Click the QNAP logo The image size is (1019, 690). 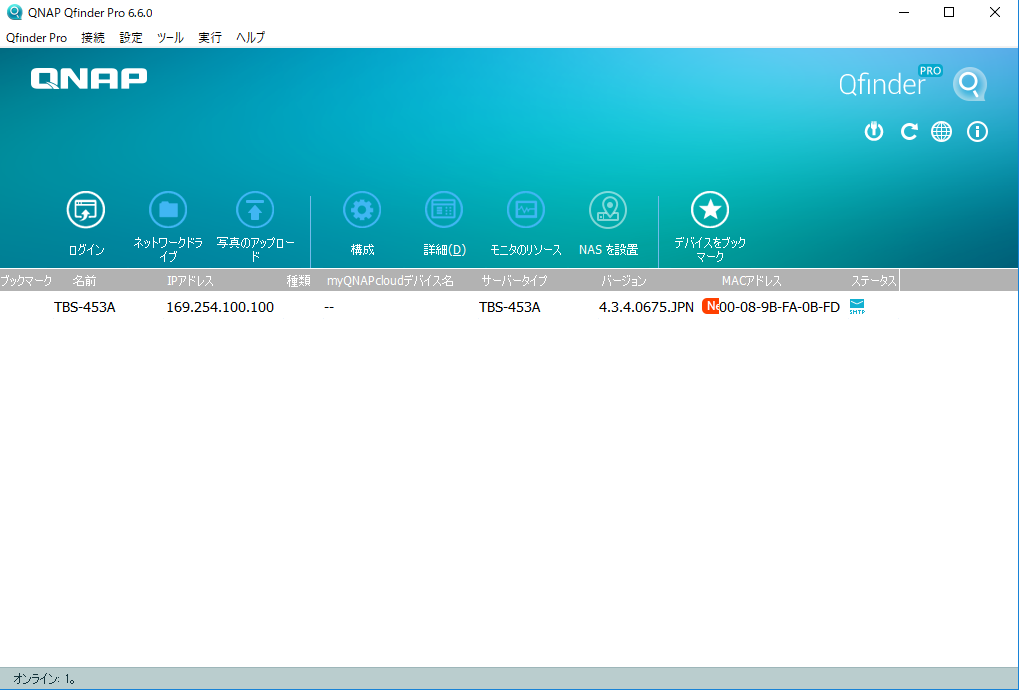coord(89,79)
